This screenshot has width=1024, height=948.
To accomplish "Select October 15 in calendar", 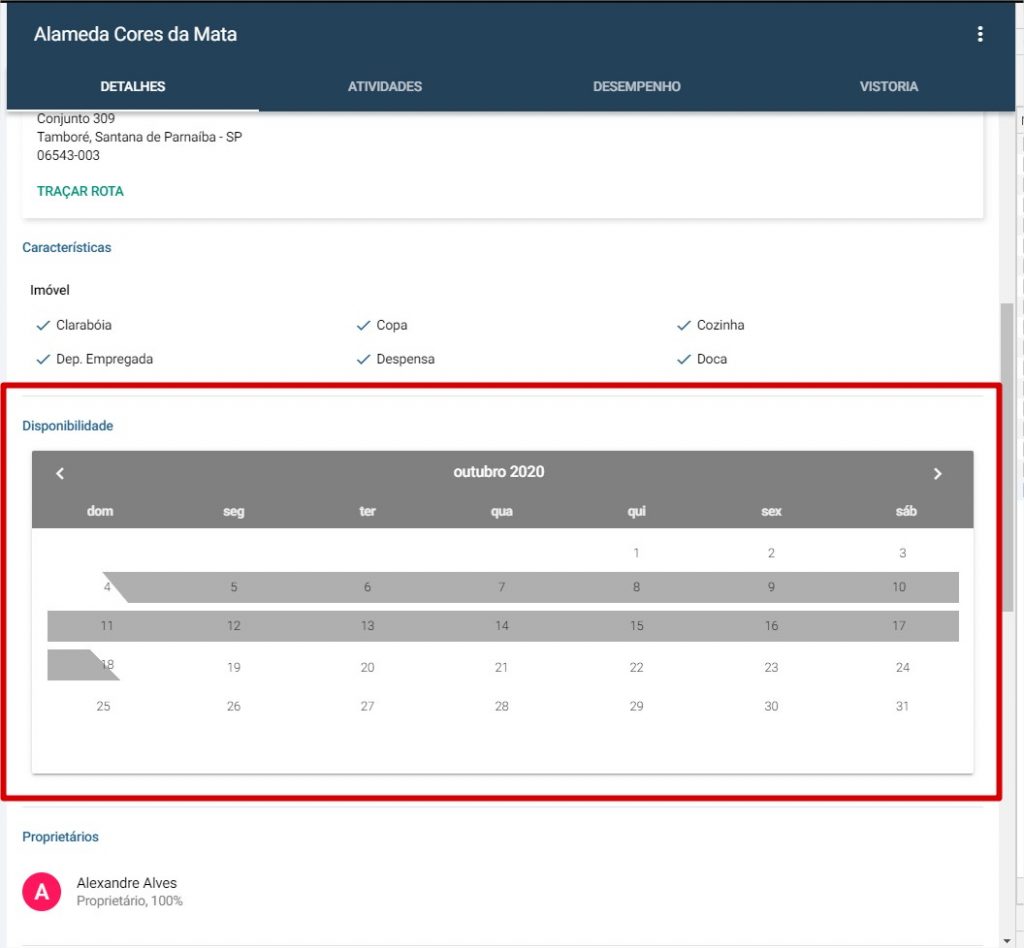I will click(636, 625).
